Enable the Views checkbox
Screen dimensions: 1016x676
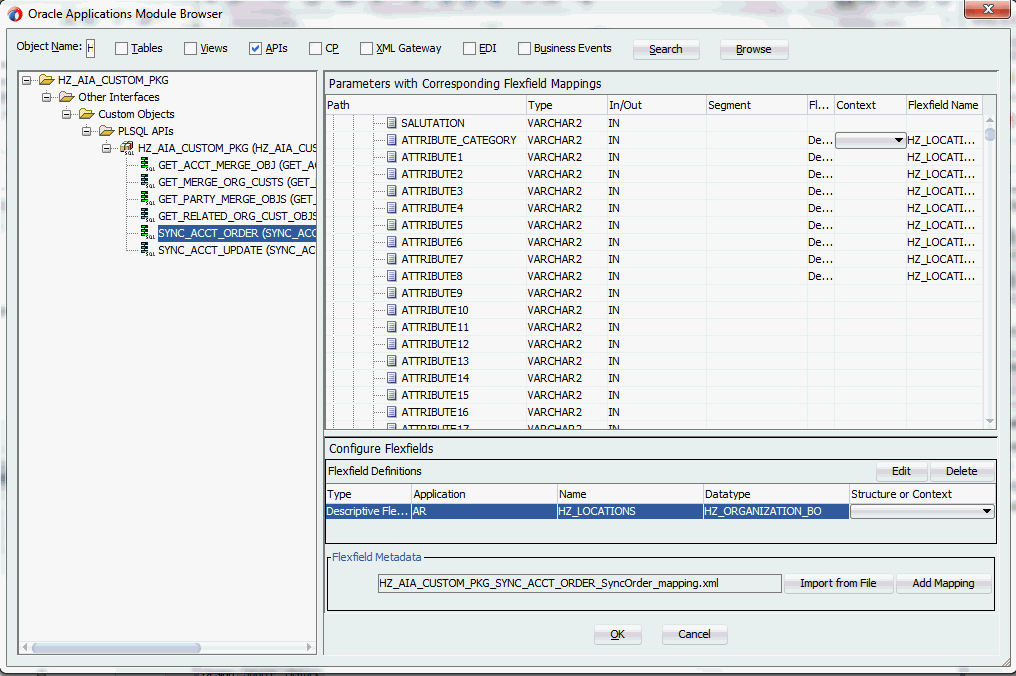(x=190, y=49)
